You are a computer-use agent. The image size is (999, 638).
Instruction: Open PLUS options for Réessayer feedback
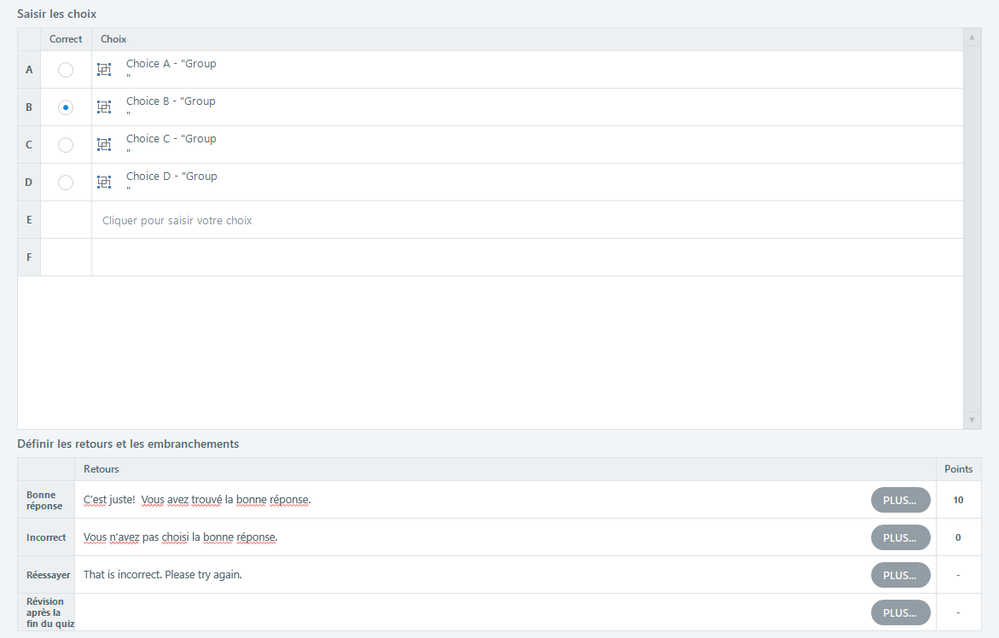(x=900, y=576)
